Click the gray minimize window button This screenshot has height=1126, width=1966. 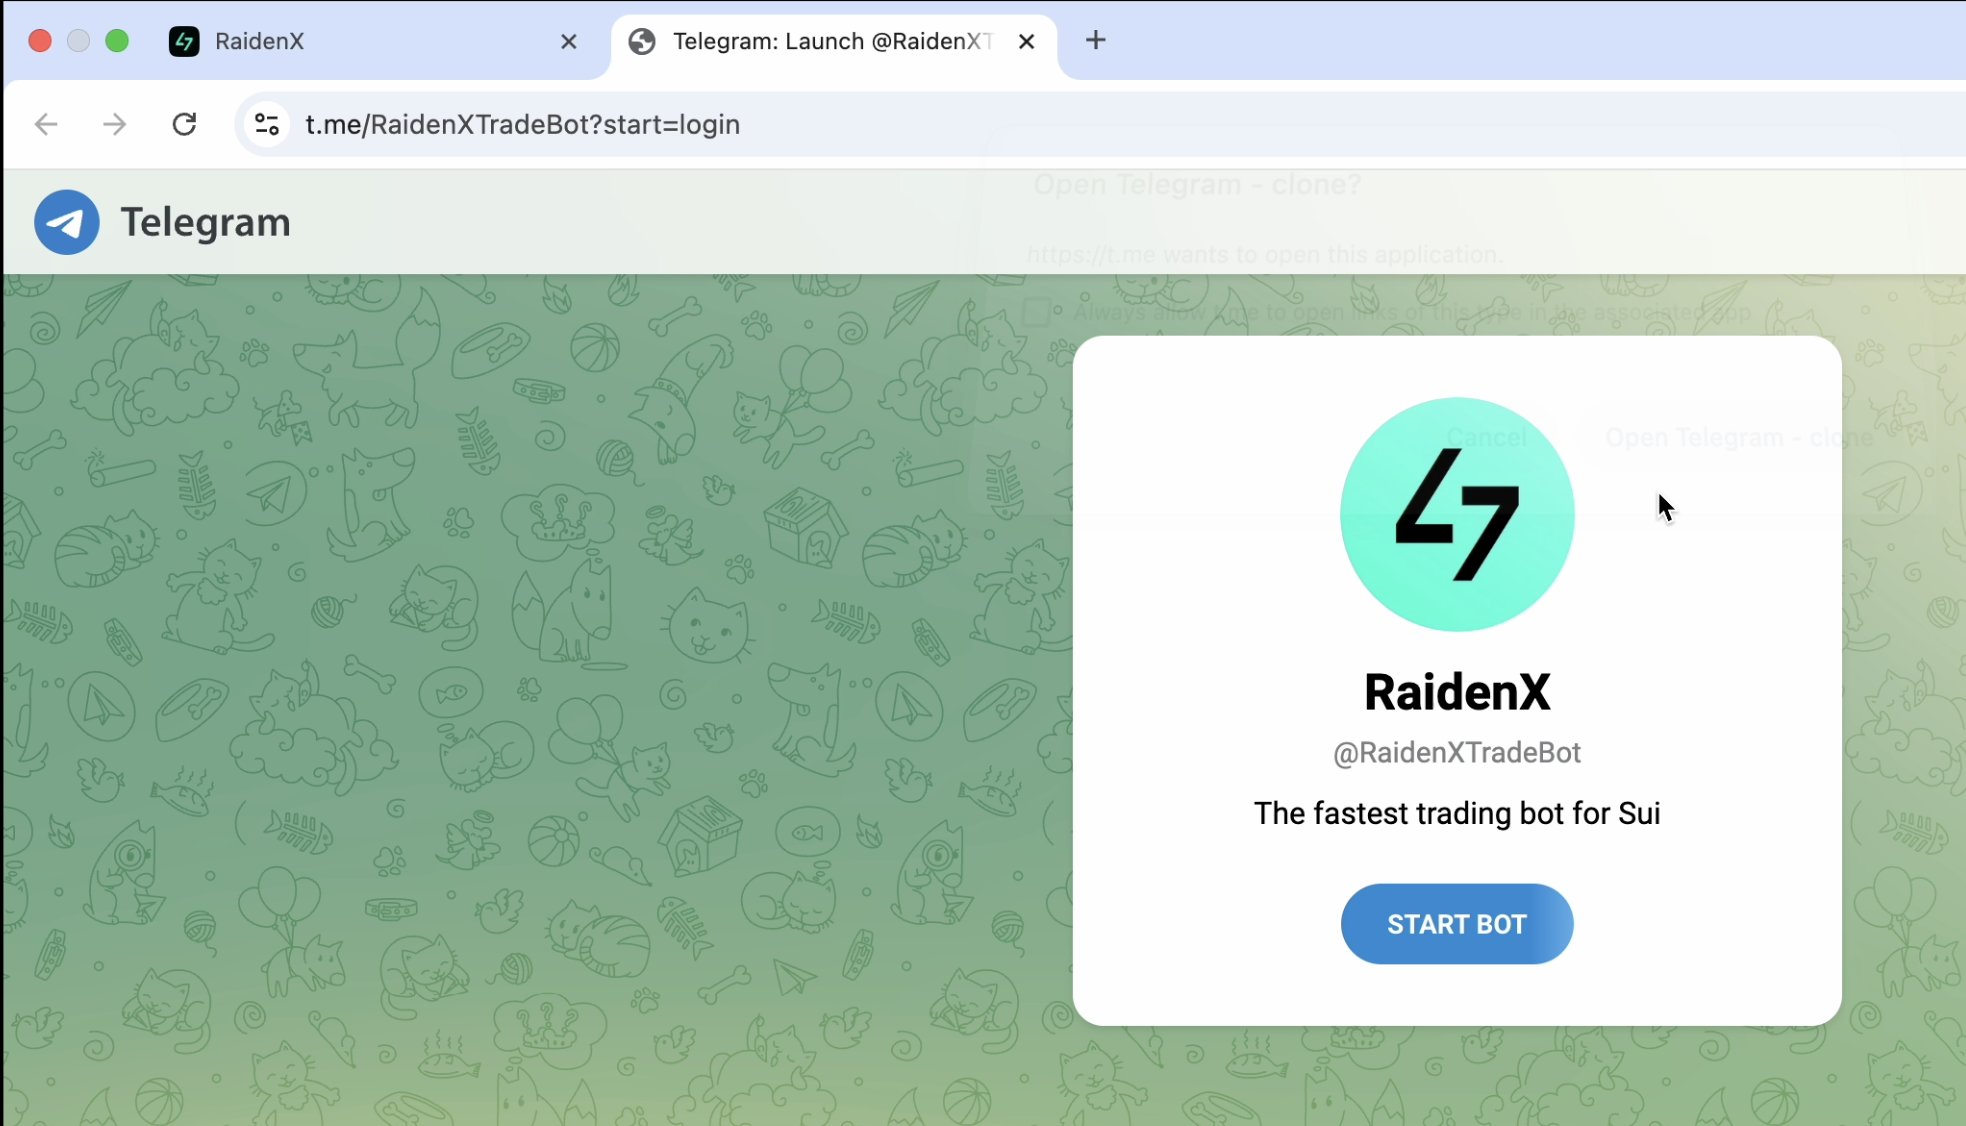pos(78,41)
